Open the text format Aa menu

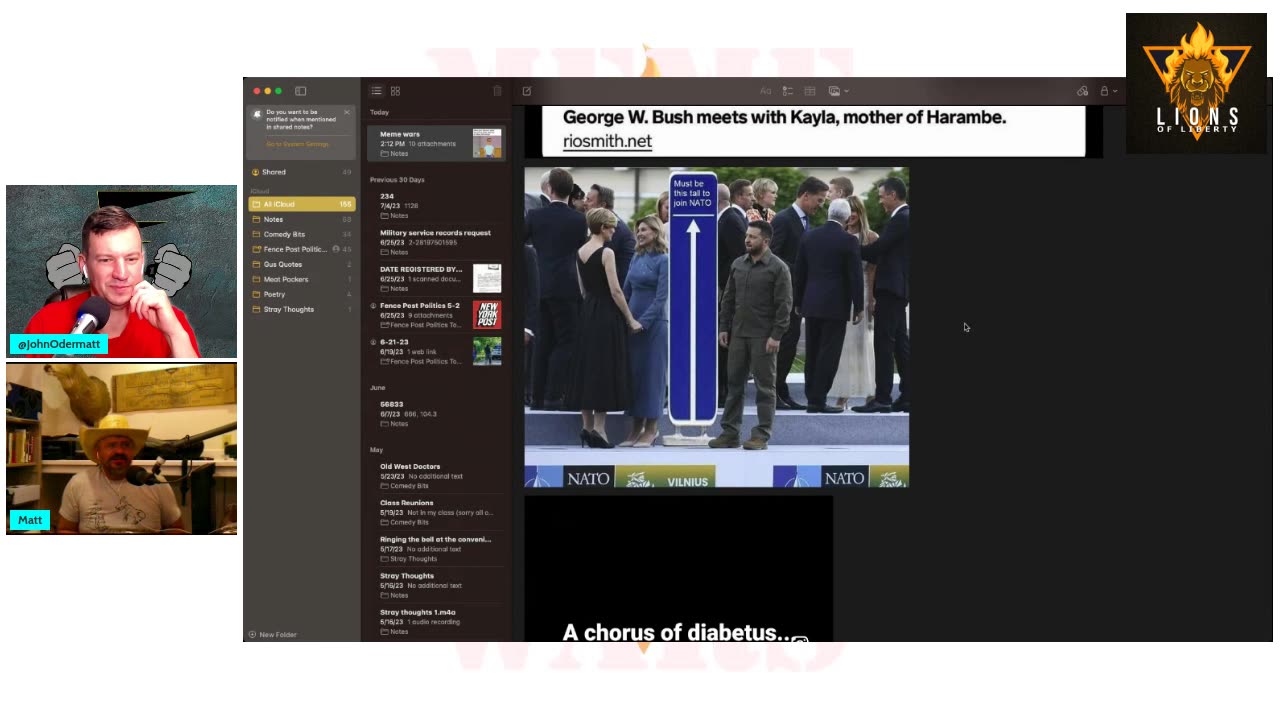(x=765, y=91)
